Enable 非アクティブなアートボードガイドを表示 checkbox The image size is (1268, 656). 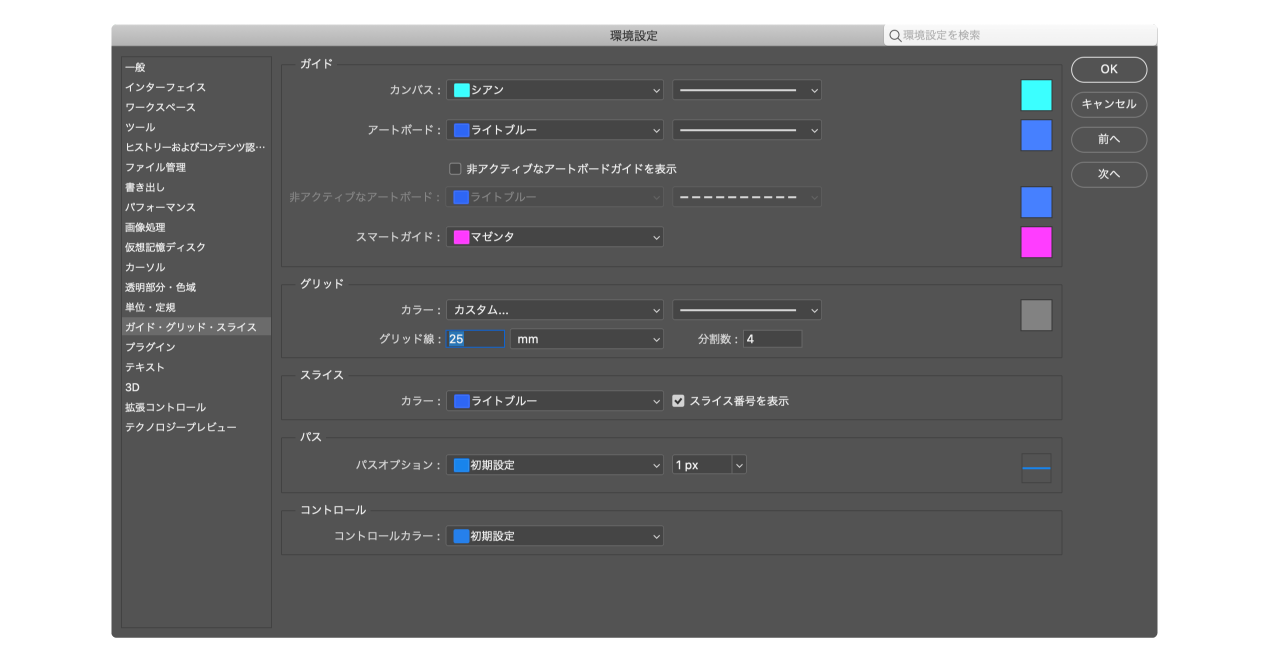[455, 169]
